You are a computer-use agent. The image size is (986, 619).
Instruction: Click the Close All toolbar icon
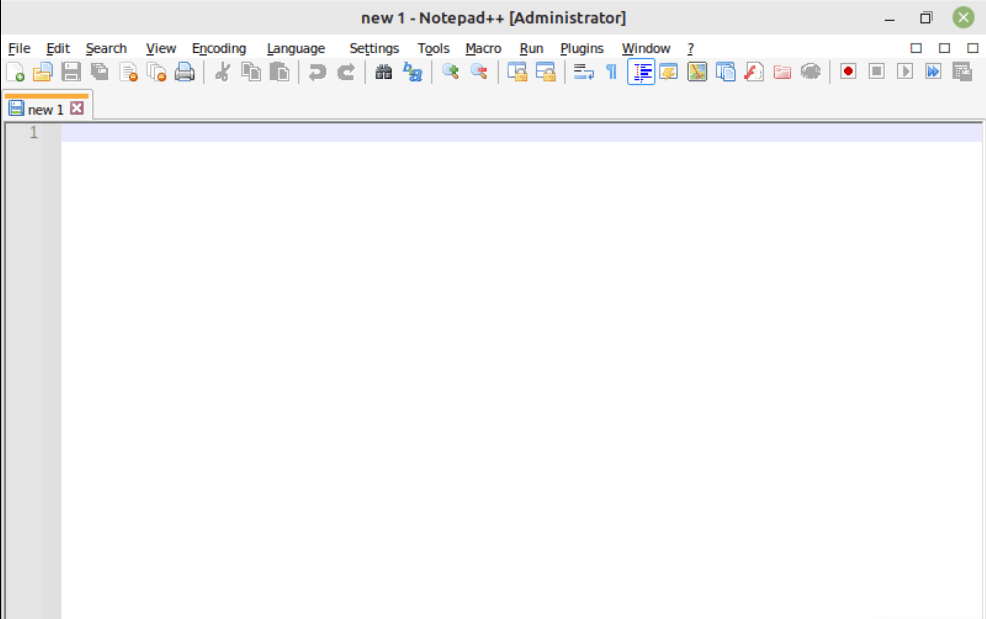[157, 72]
